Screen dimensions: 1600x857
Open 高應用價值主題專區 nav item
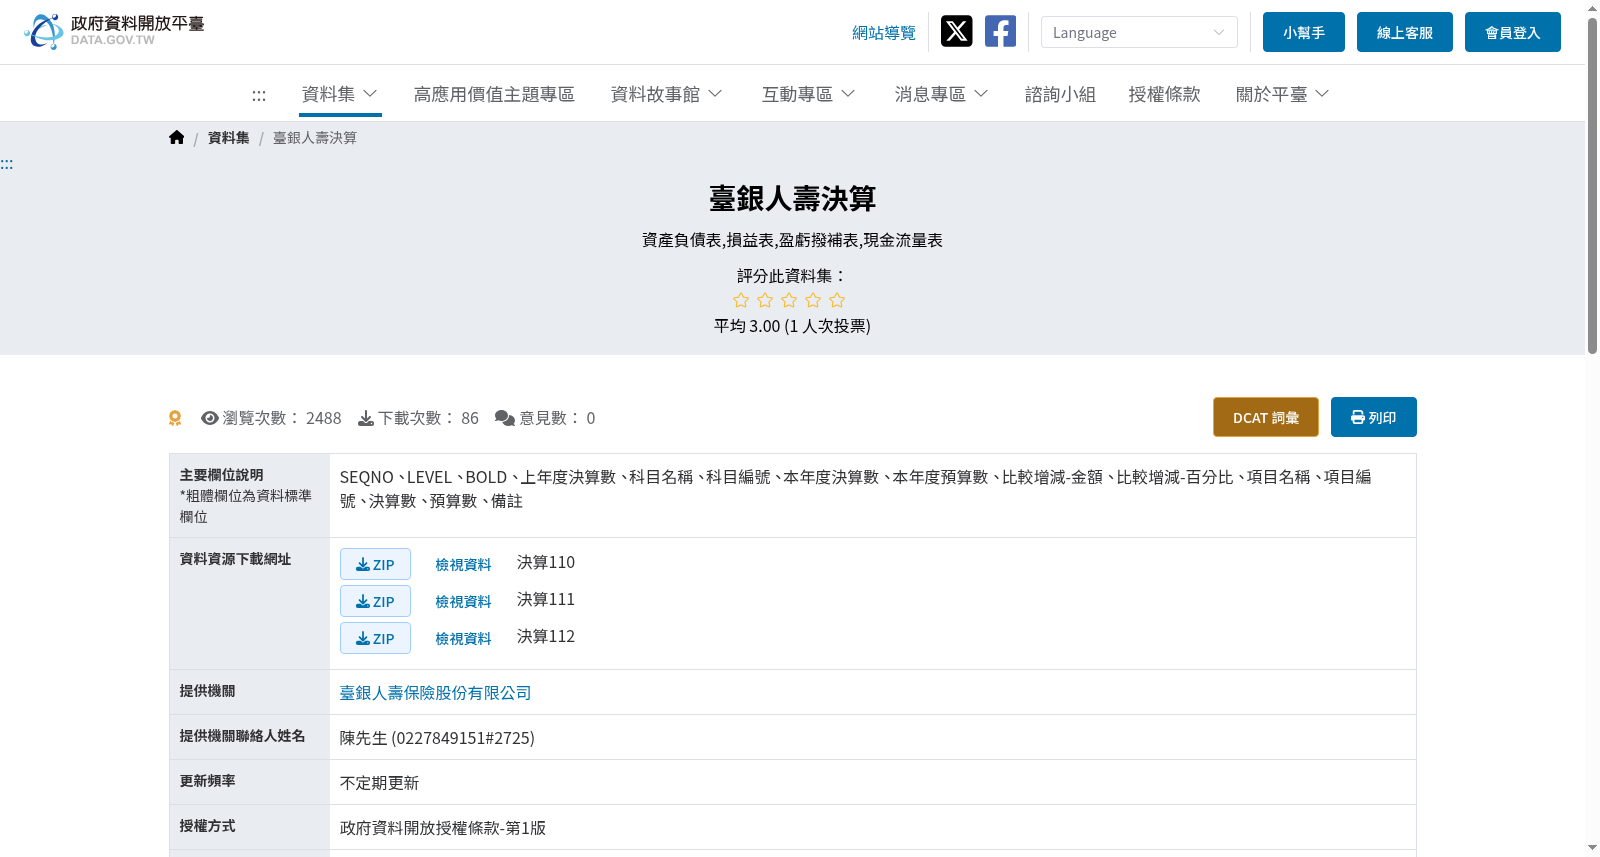click(494, 94)
